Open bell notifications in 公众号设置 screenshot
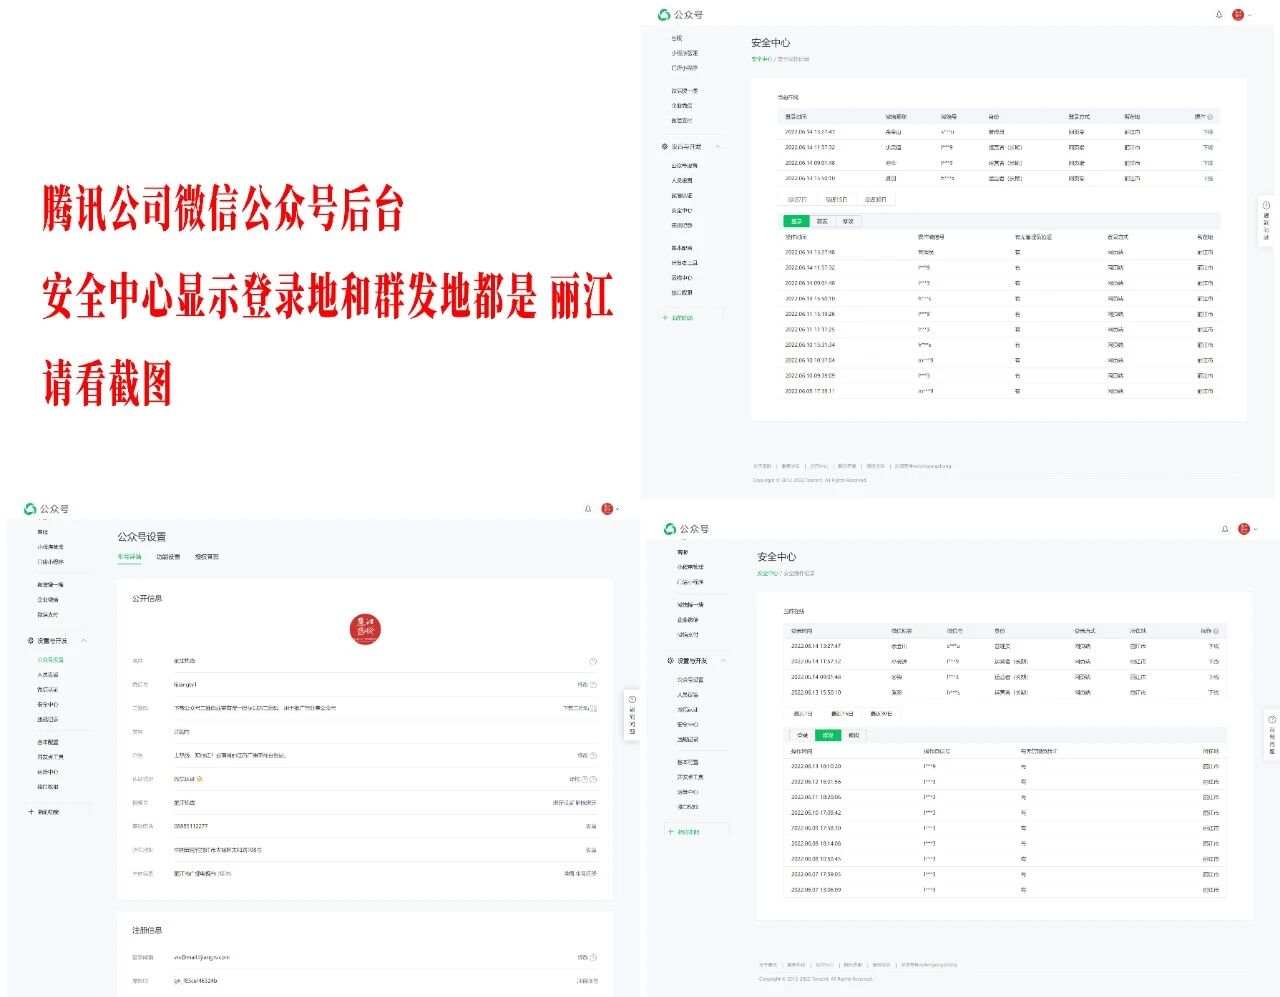1280x997 pixels. [588, 509]
